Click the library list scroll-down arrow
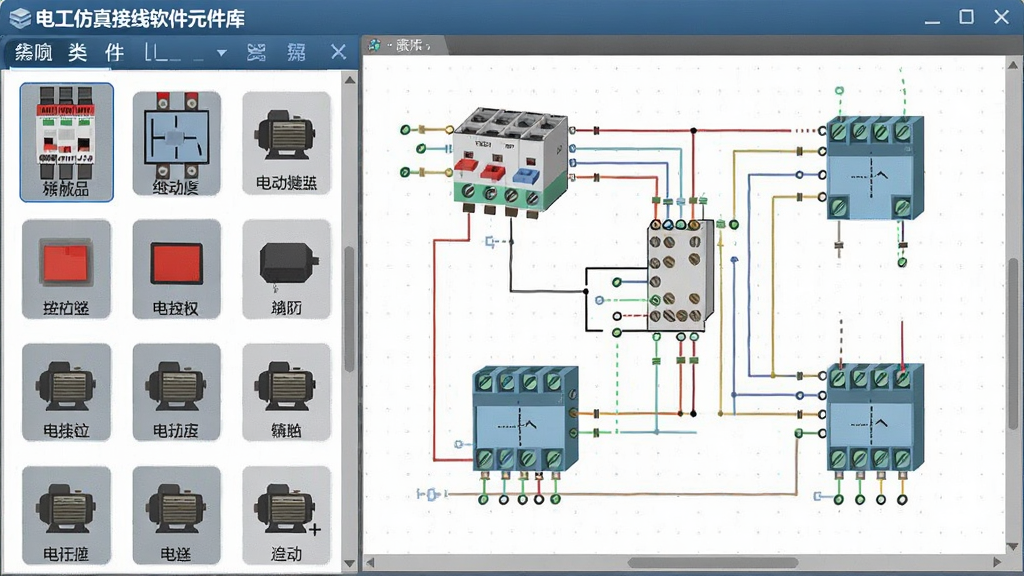 click(350, 563)
